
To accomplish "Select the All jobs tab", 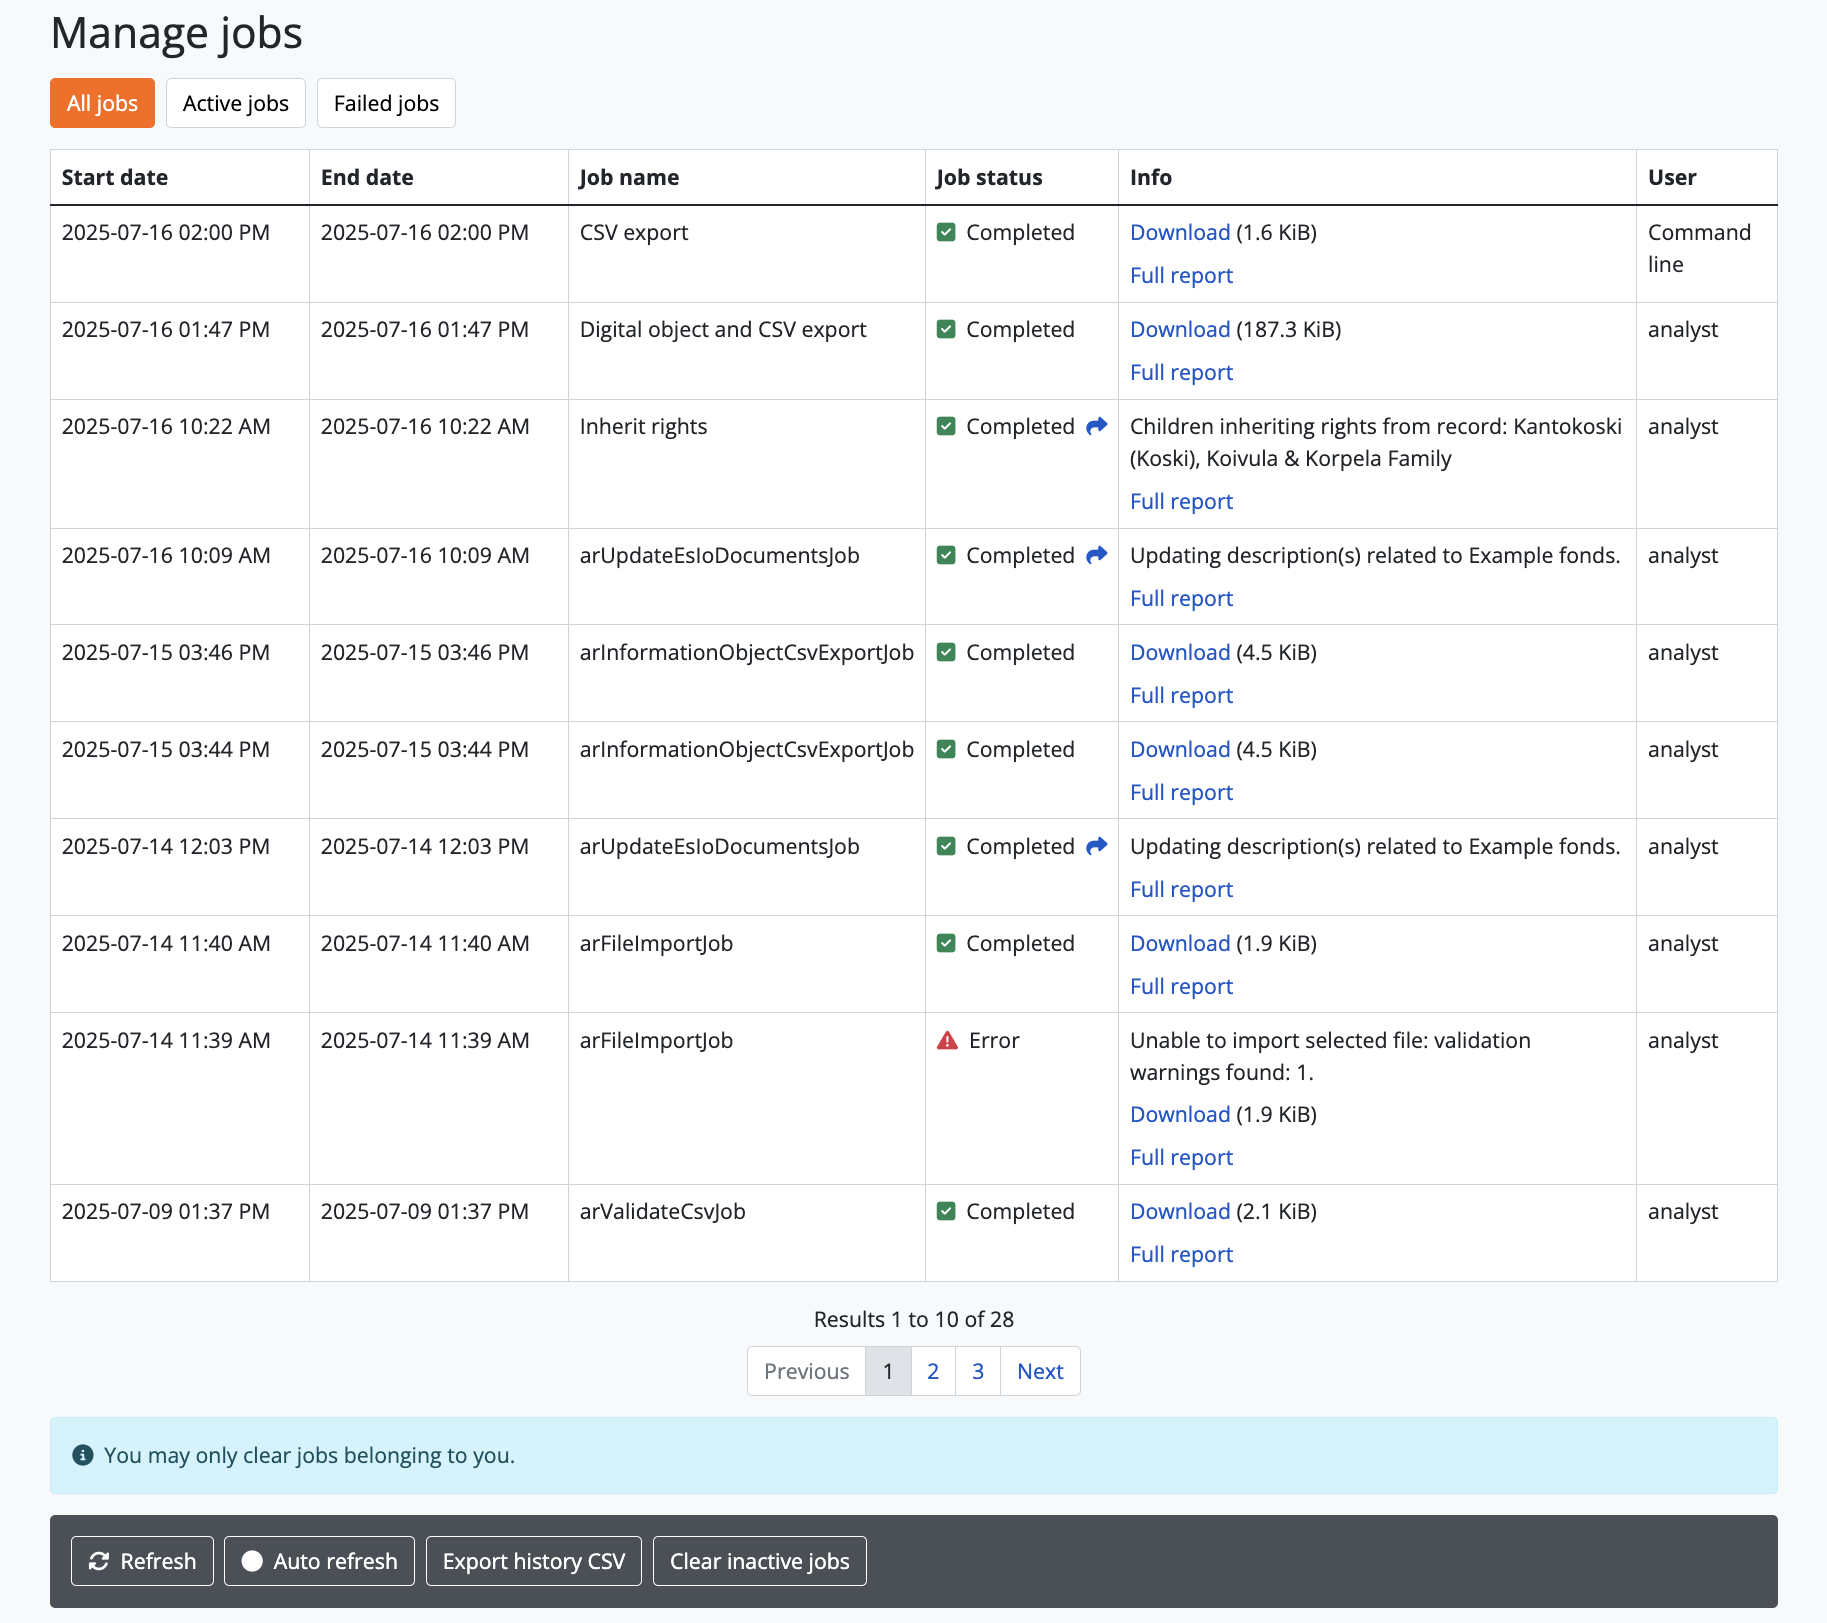I will [x=102, y=104].
